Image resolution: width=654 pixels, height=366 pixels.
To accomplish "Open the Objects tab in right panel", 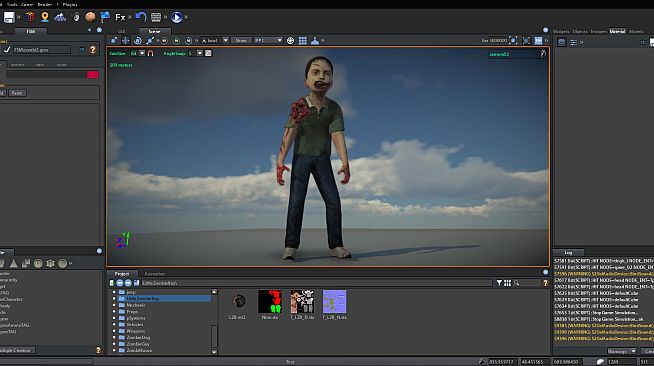I will tap(580, 31).
